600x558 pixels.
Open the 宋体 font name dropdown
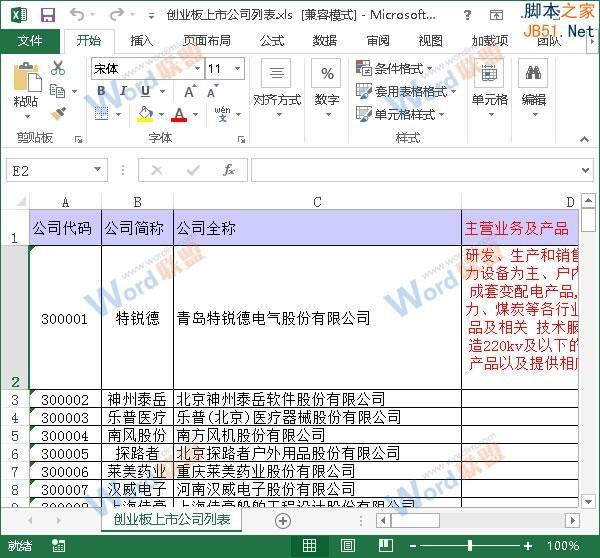[x=197, y=69]
